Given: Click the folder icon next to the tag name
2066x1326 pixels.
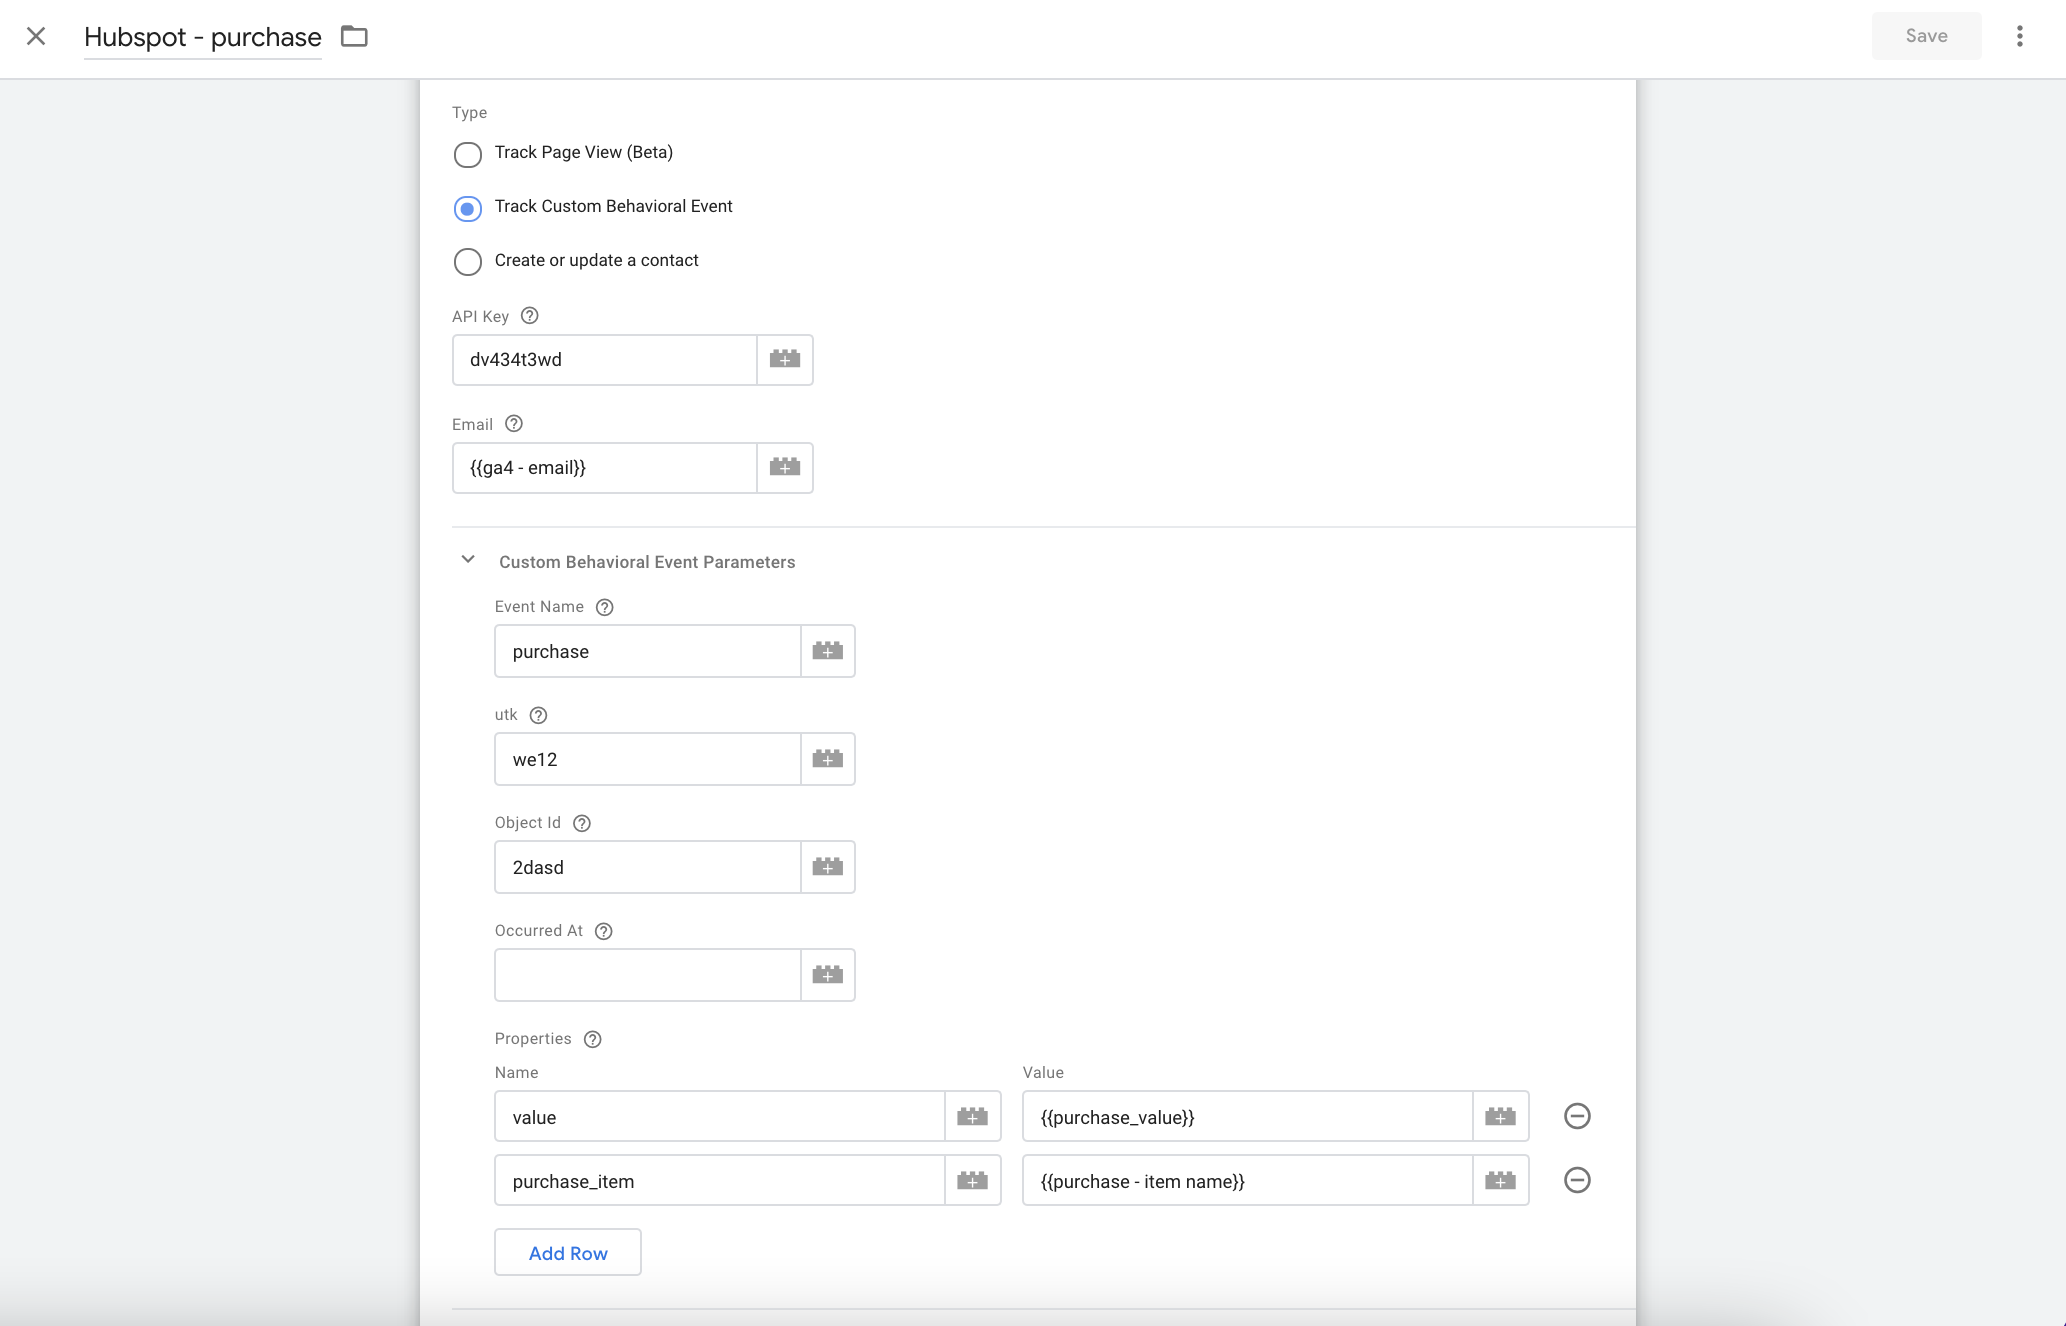Looking at the screenshot, I should coord(354,37).
